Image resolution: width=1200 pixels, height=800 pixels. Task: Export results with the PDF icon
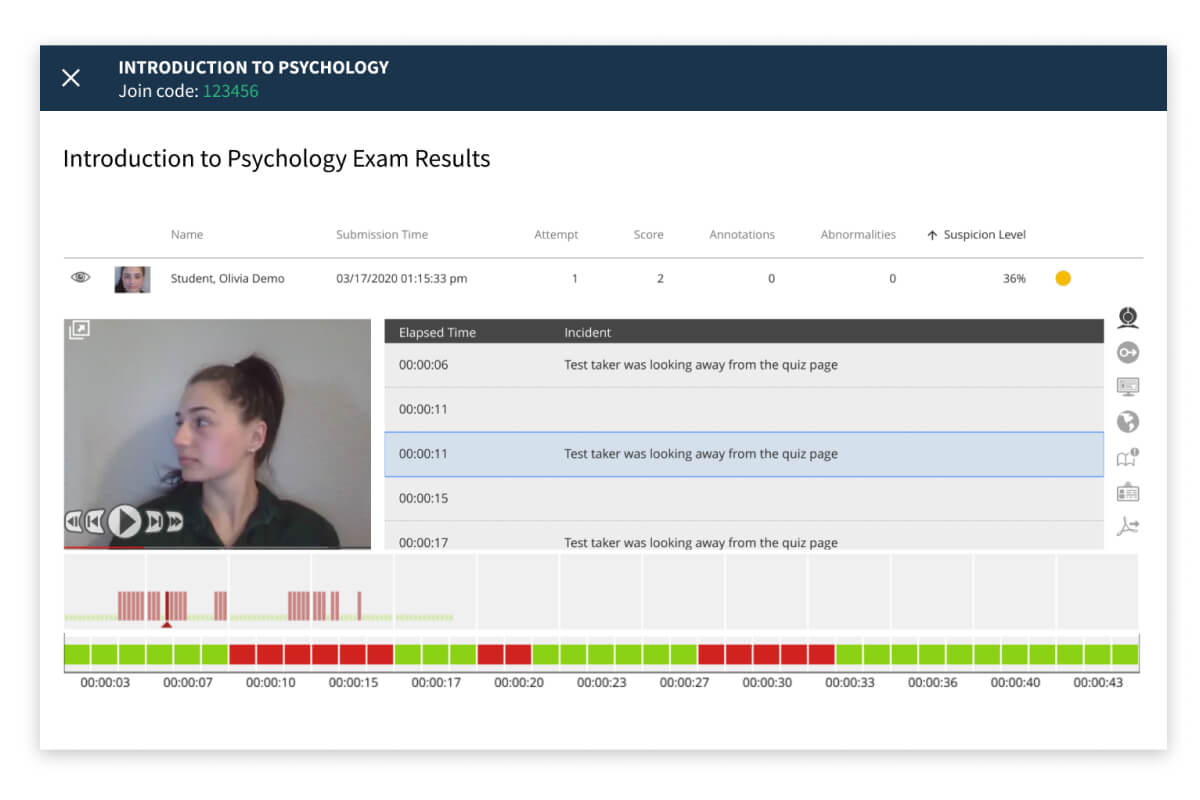coord(1128,527)
